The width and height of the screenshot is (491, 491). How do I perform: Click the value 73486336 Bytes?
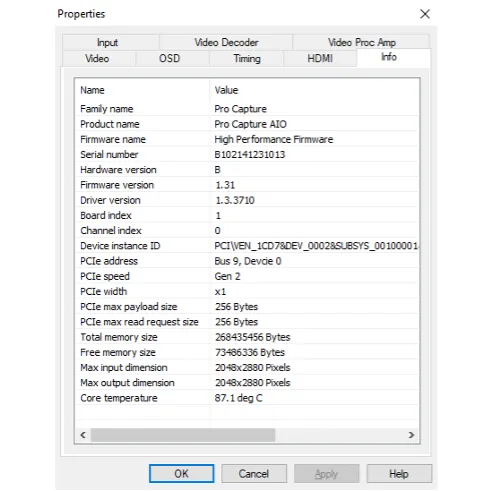[250, 352]
